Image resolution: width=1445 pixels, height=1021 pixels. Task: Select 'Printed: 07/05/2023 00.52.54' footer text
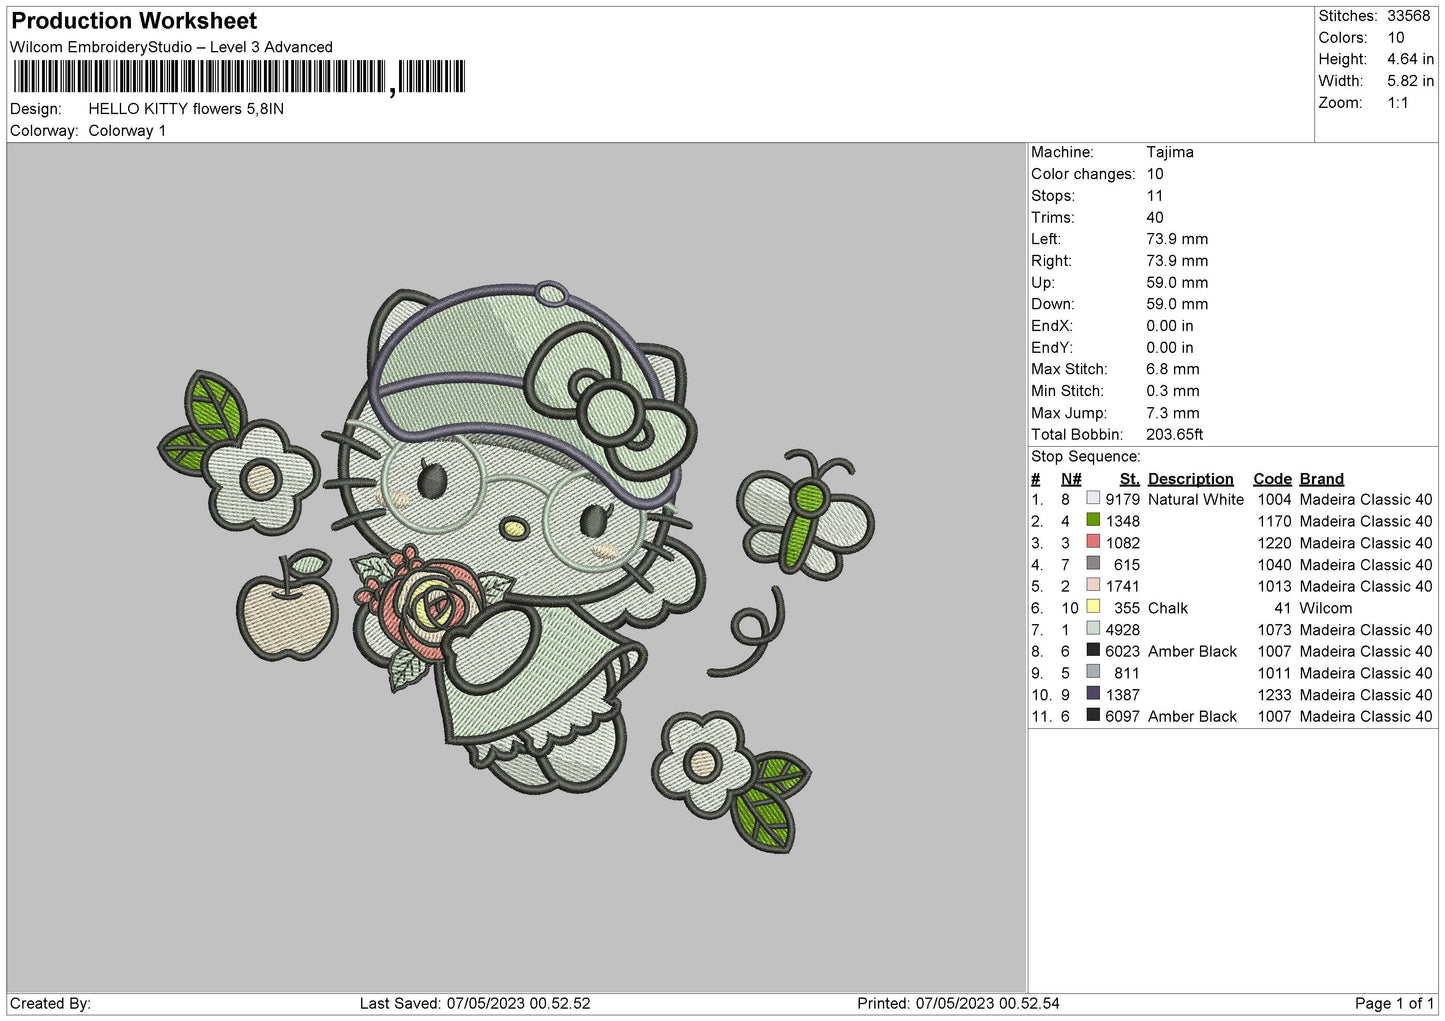pos(958,1003)
